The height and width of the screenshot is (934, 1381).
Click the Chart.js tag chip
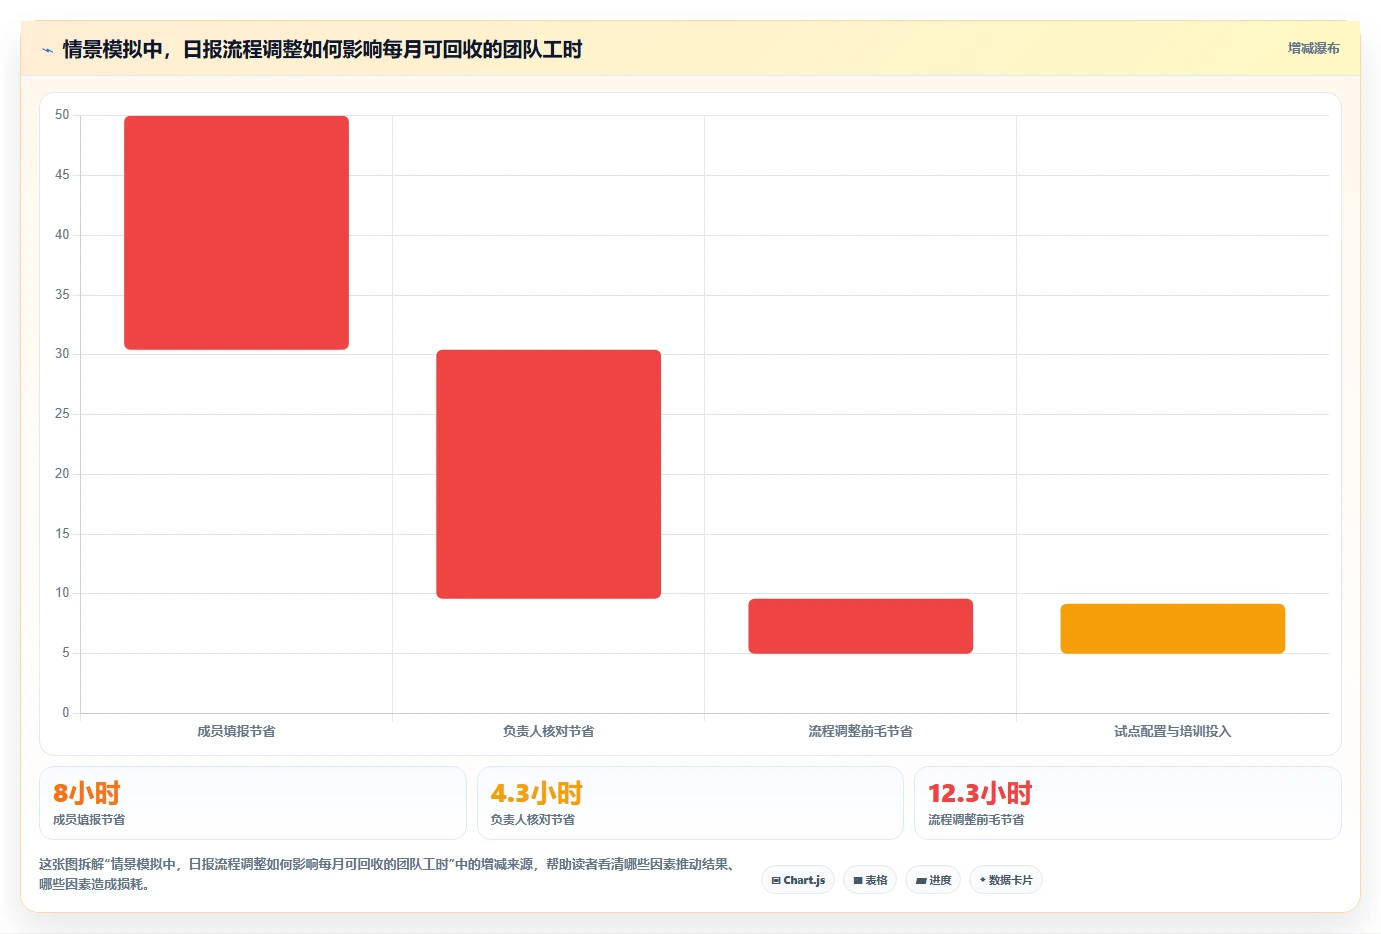click(798, 880)
